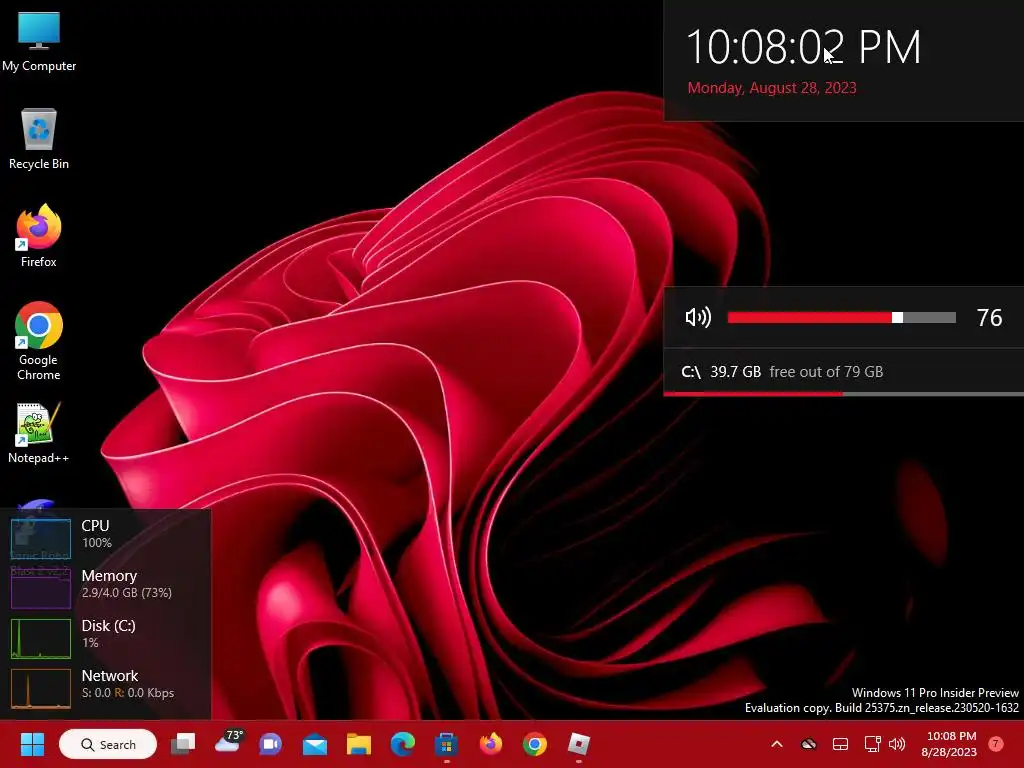Click the C:\ 39.7 GB free text

[x=782, y=372]
